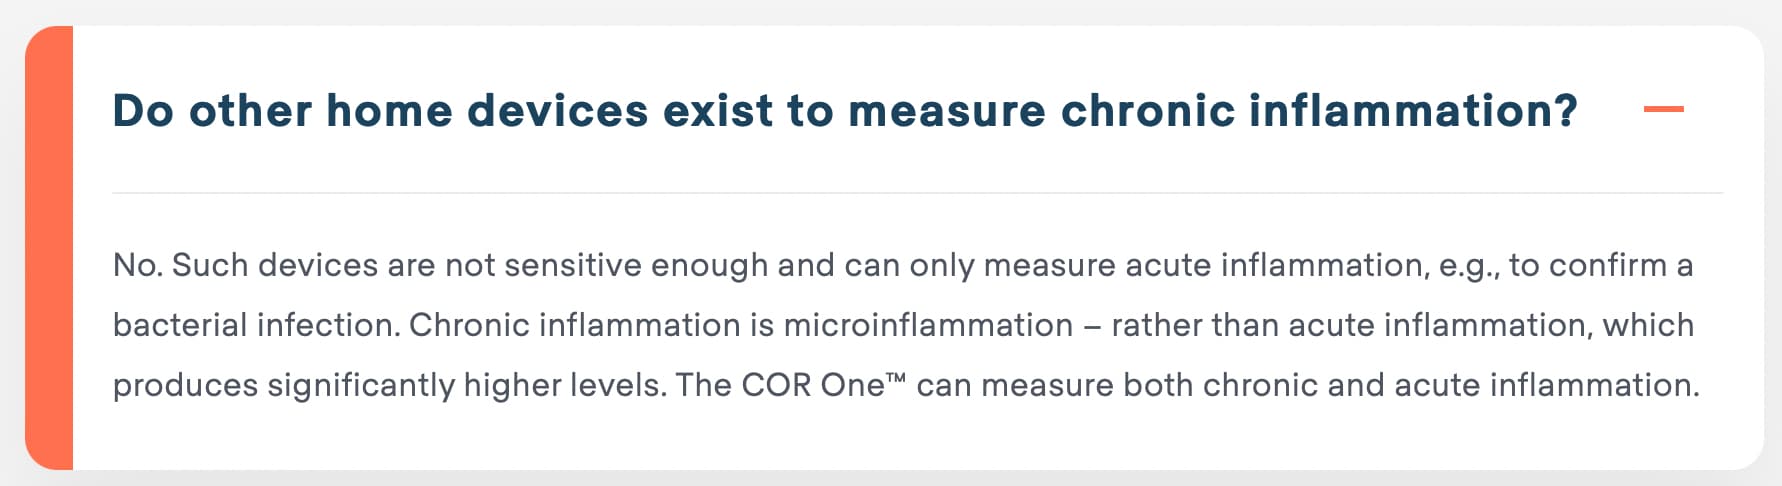Click the horizontal divider under the question

[x=917, y=192]
